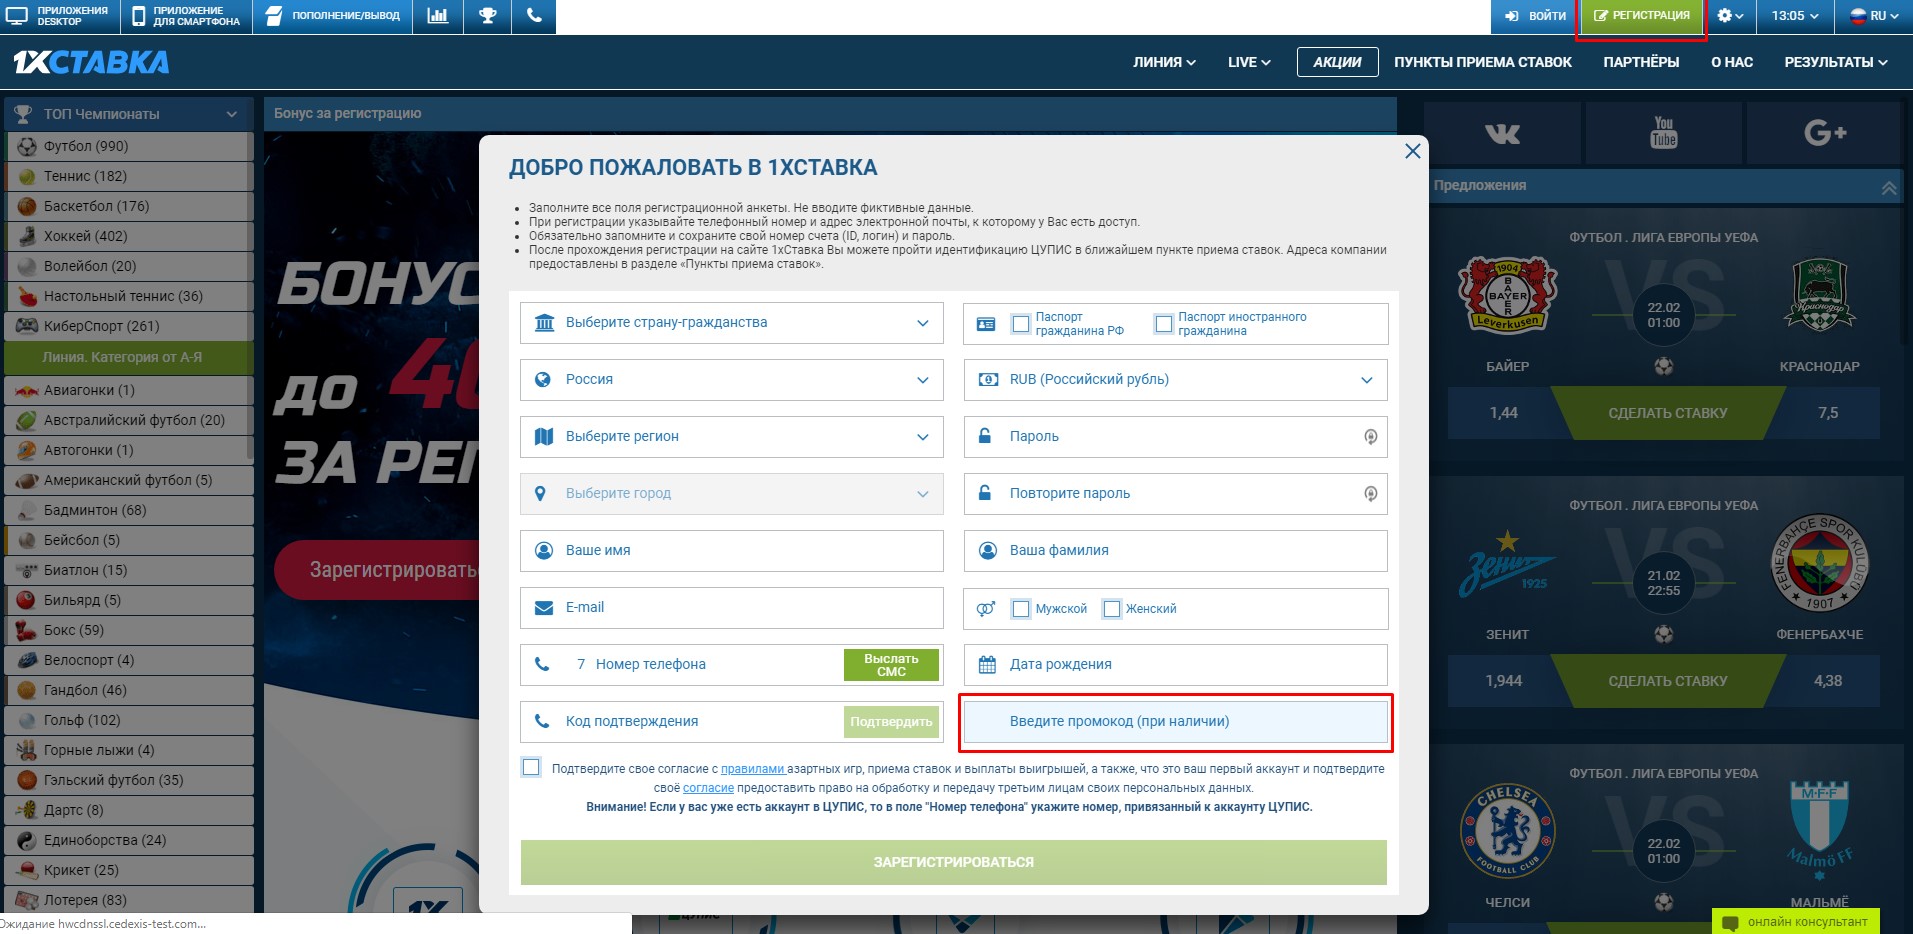Click СДЕЛАТЬ СТАВКУ for Зенит match

pos(1667,681)
